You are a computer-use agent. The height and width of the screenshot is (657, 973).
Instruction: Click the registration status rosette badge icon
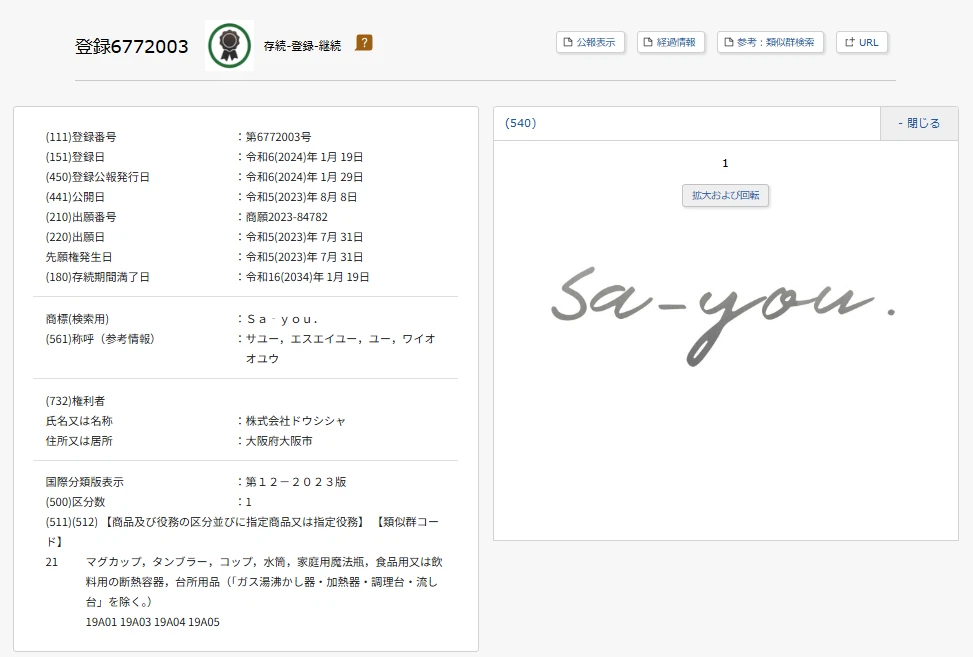[229, 46]
